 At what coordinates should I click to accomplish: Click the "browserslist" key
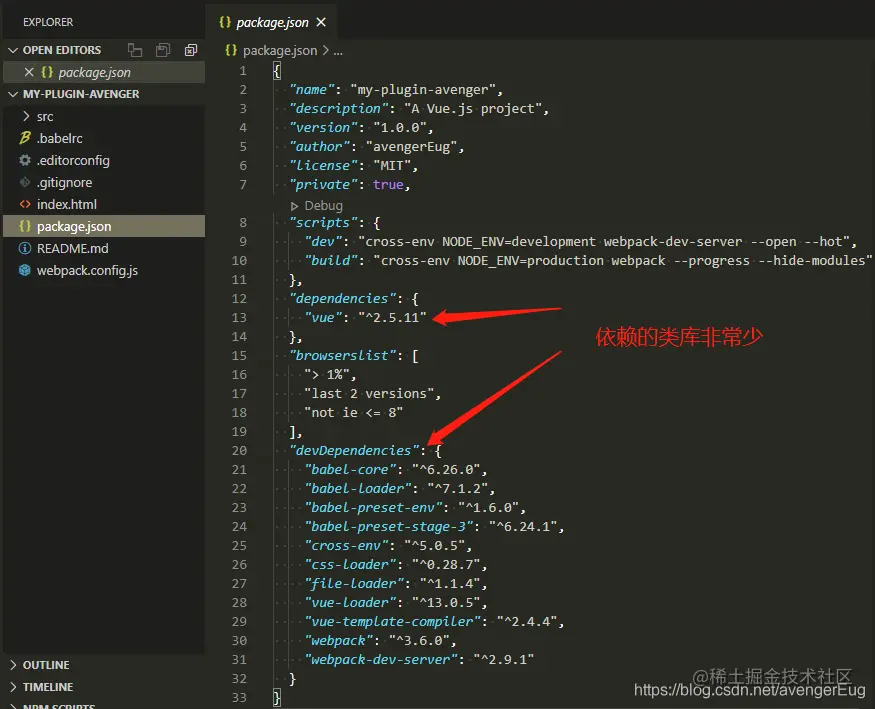[342, 355]
